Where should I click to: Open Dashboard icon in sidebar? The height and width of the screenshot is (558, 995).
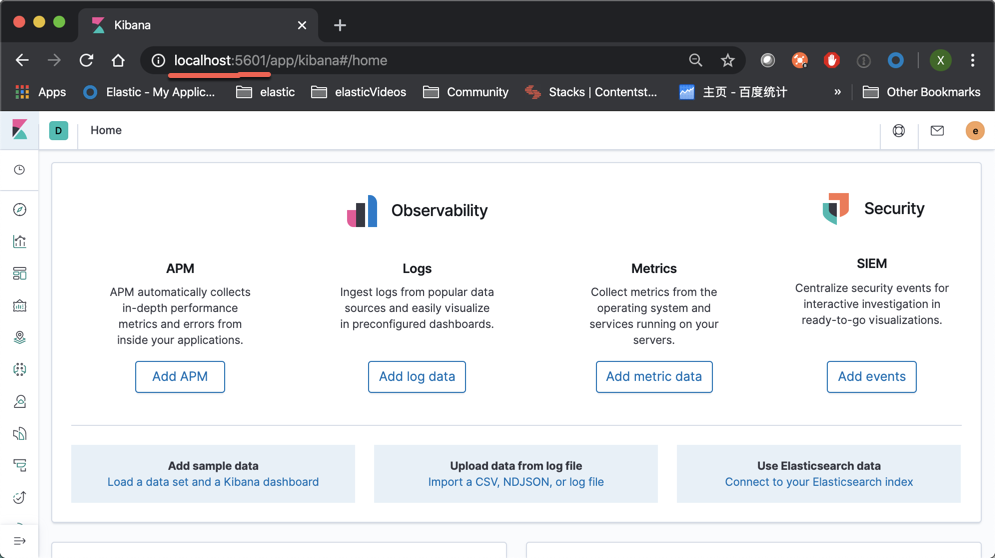tap(20, 274)
